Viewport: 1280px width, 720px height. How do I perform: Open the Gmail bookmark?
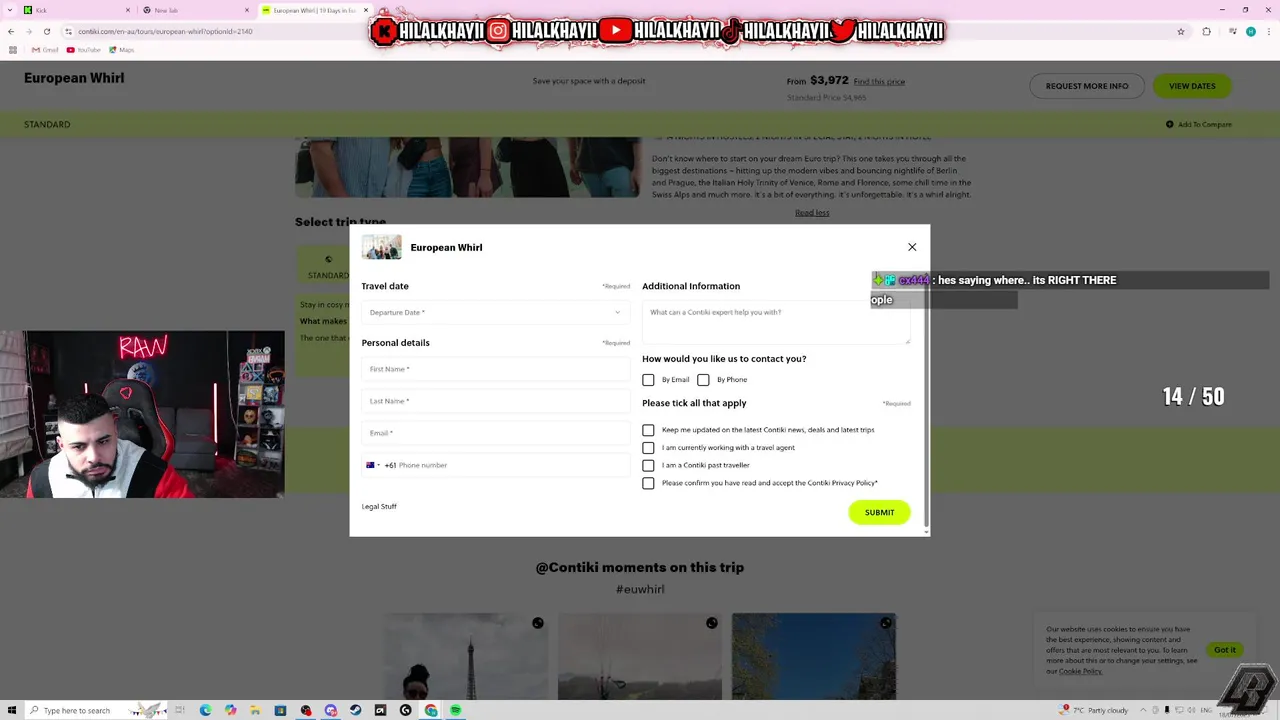[x=45, y=50]
